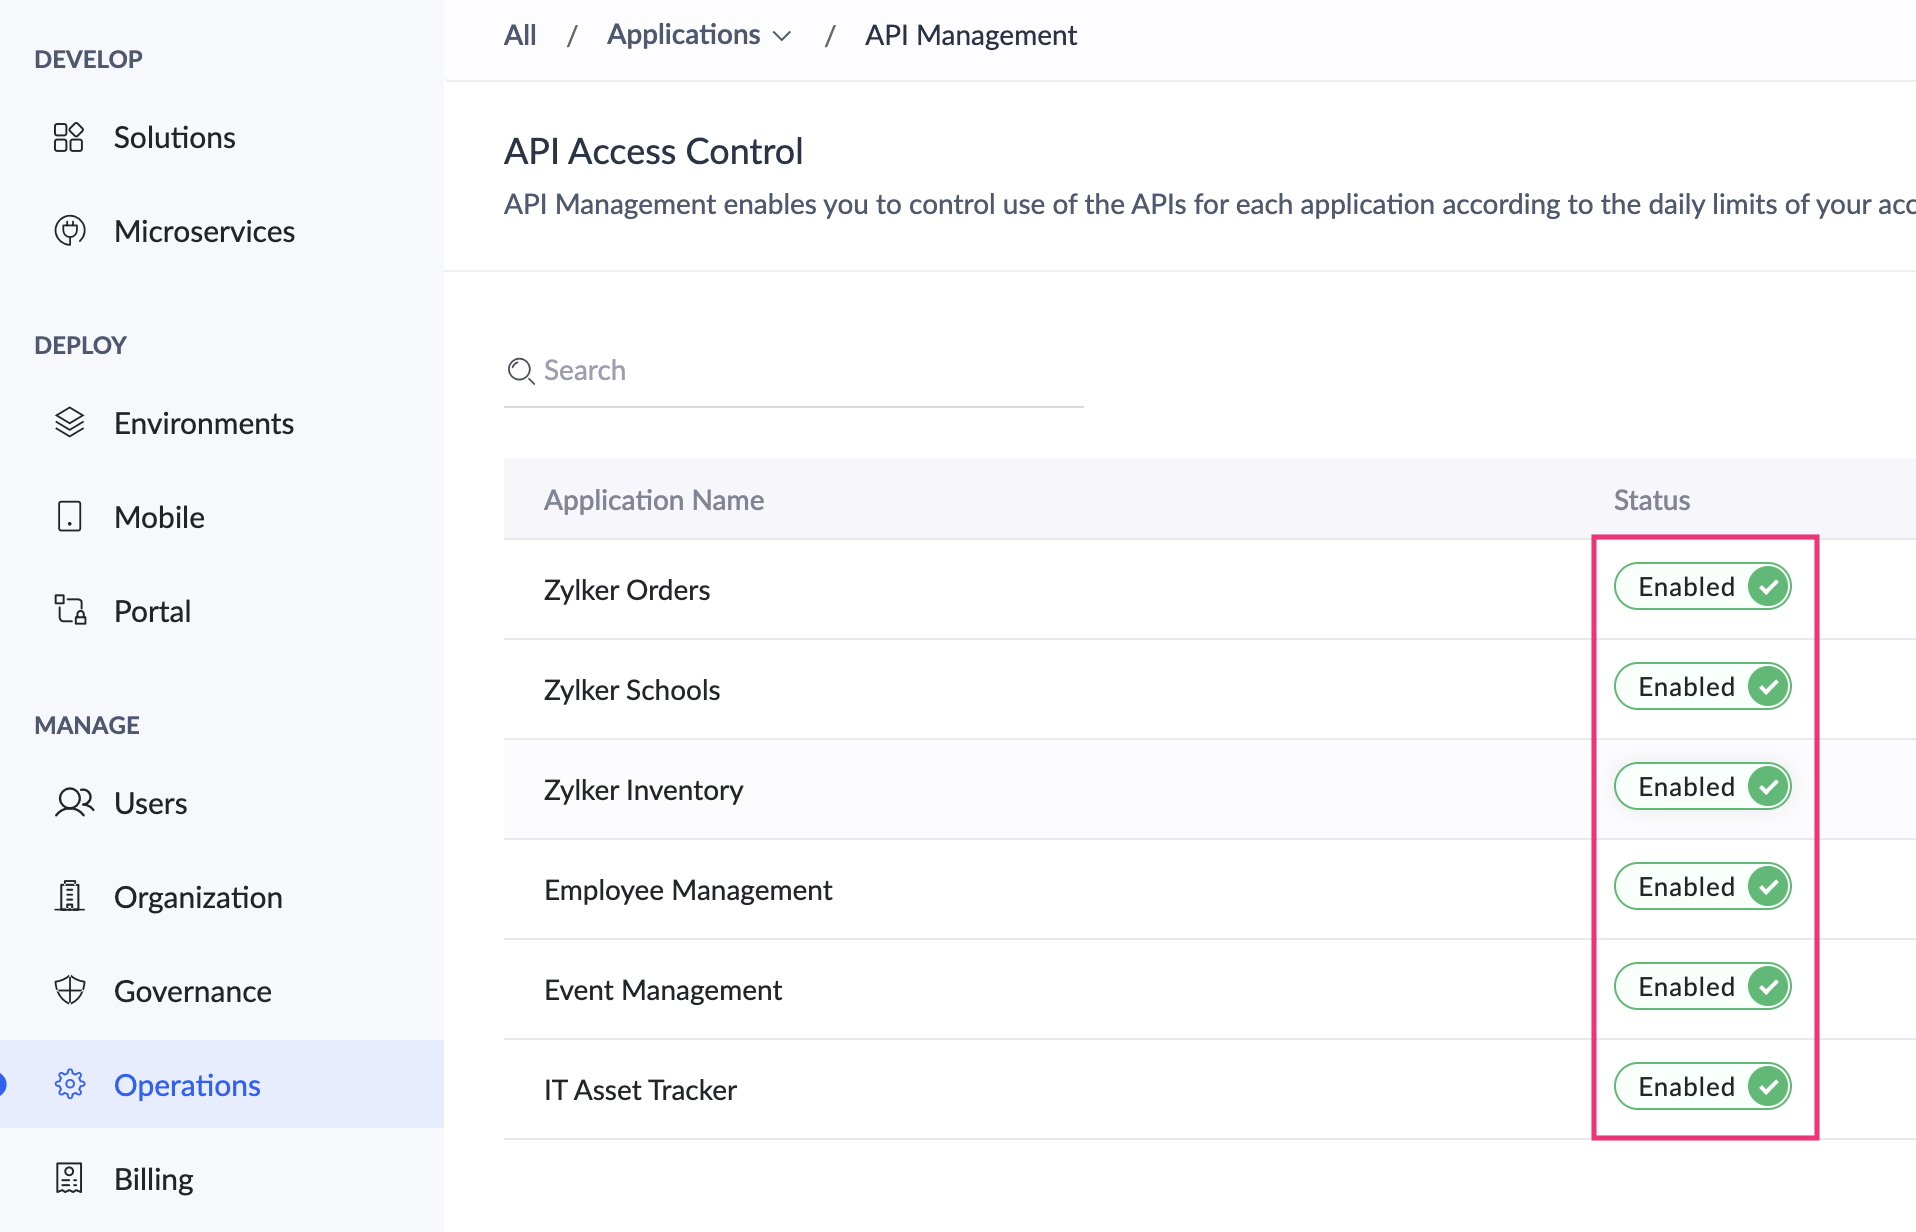1916x1232 pixels.
Task: Select Operations menu item
Action: 222,1084
